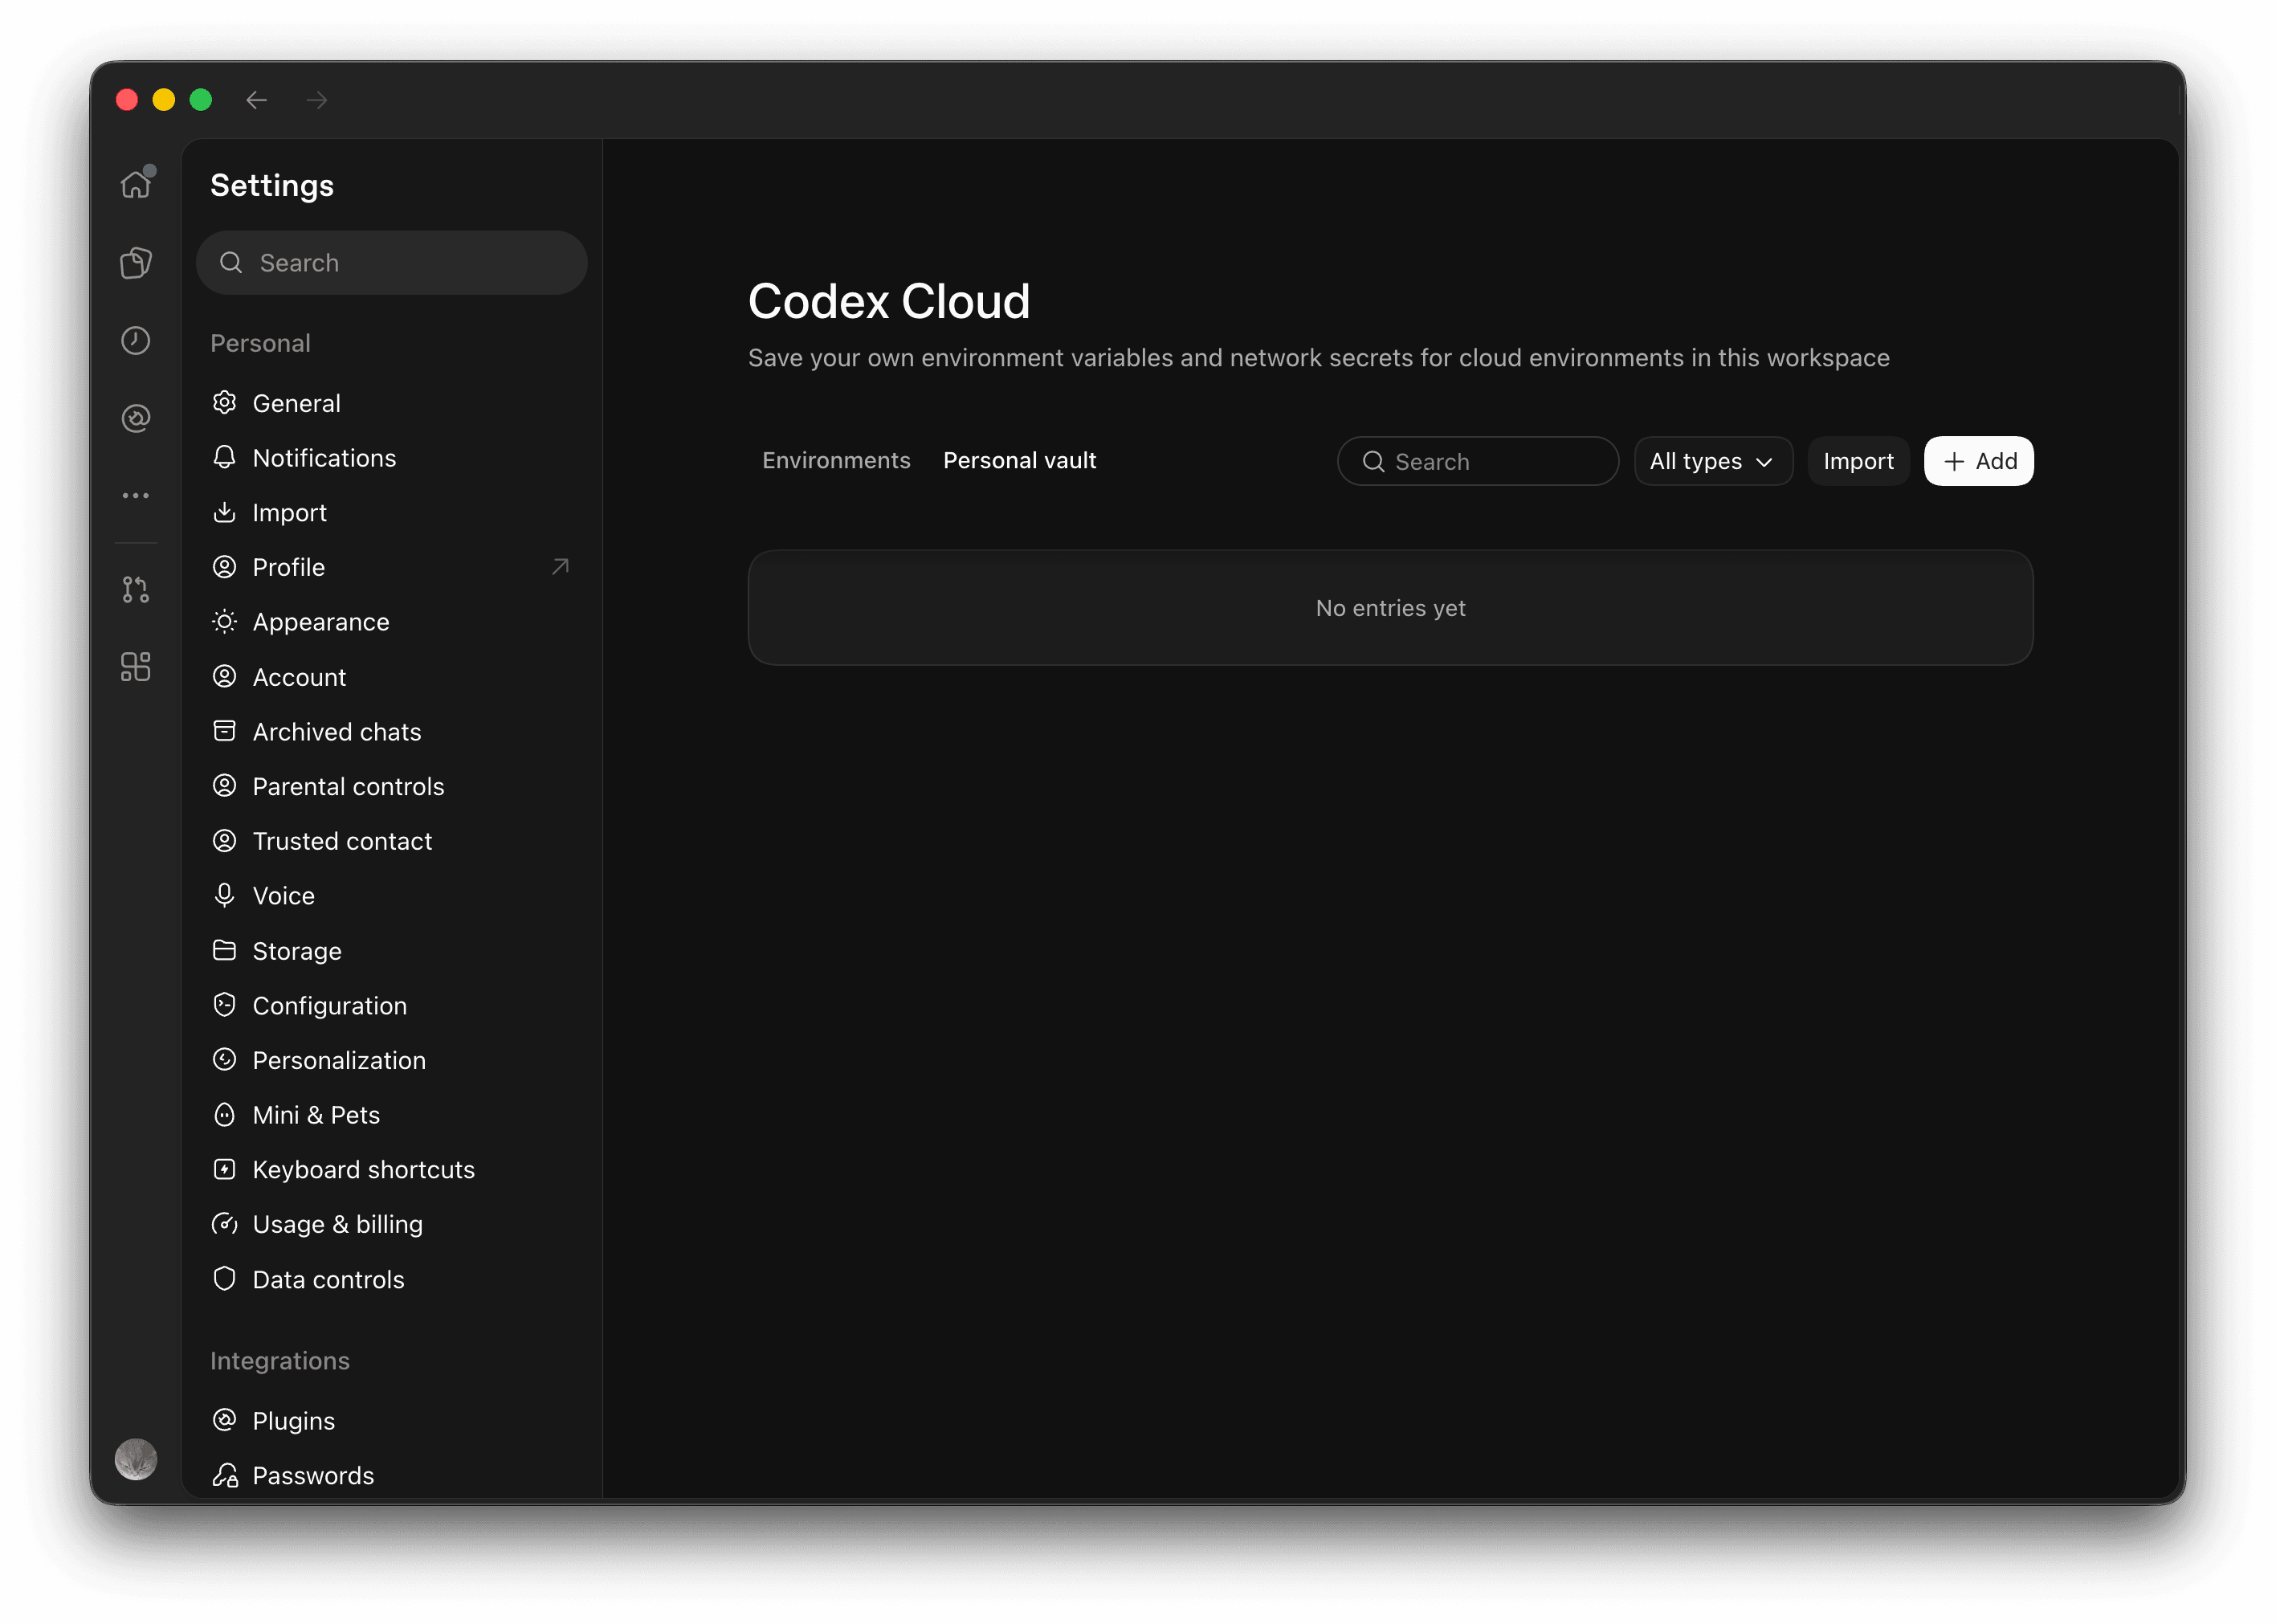Open Trusted contact settings

[391, 841]
